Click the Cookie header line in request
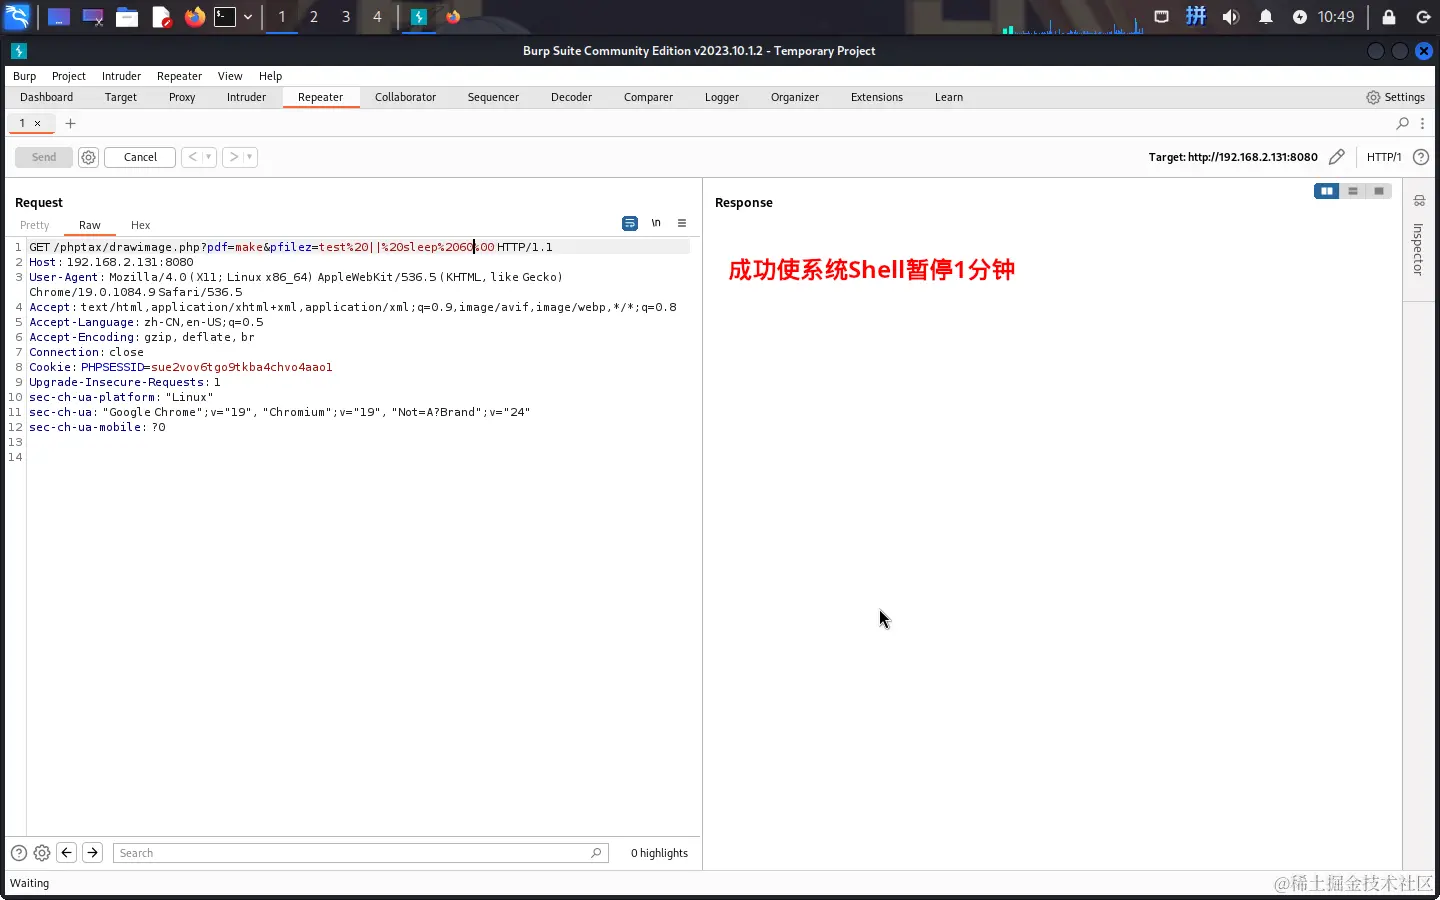1440x900 pixels. pos(181,367)
